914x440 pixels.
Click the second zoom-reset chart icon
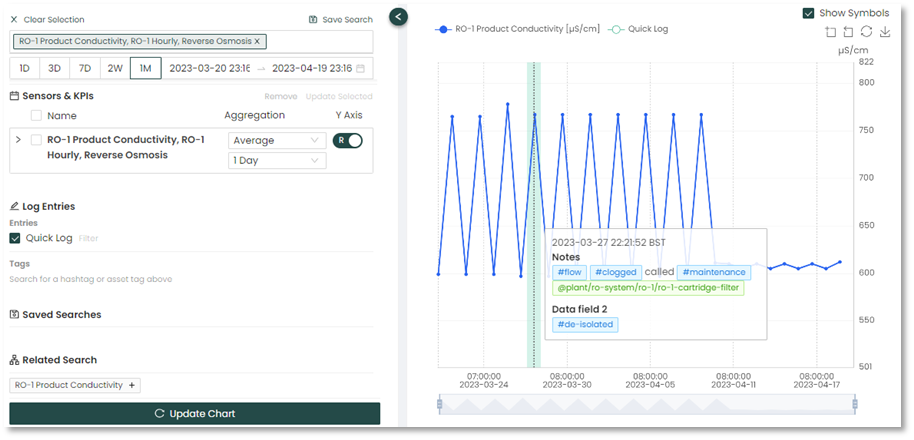coord(848,32)
